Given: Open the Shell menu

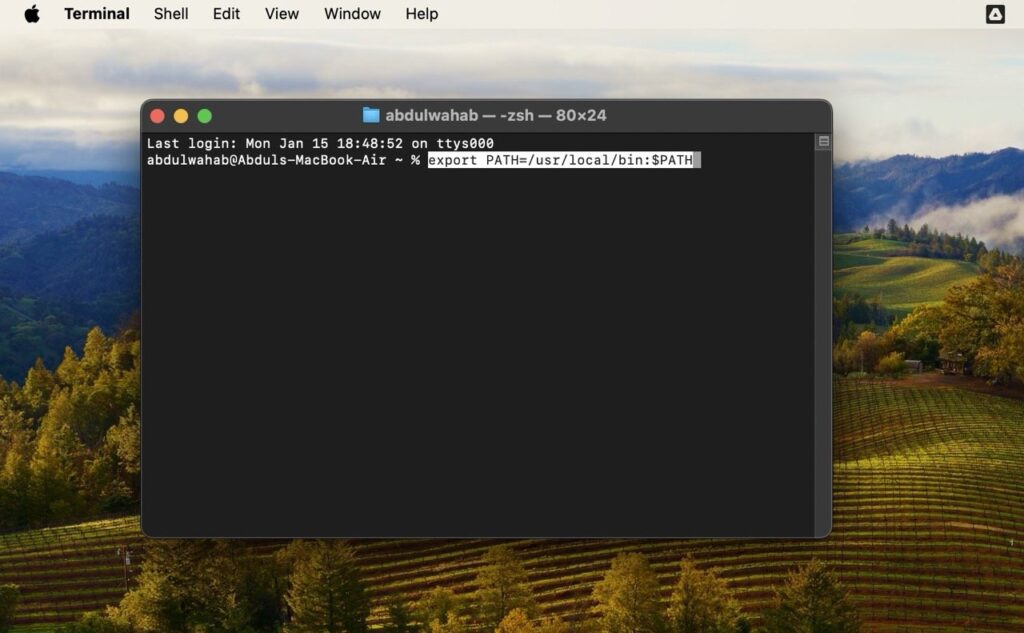Looking at the screenshot, I should [170, 14].
